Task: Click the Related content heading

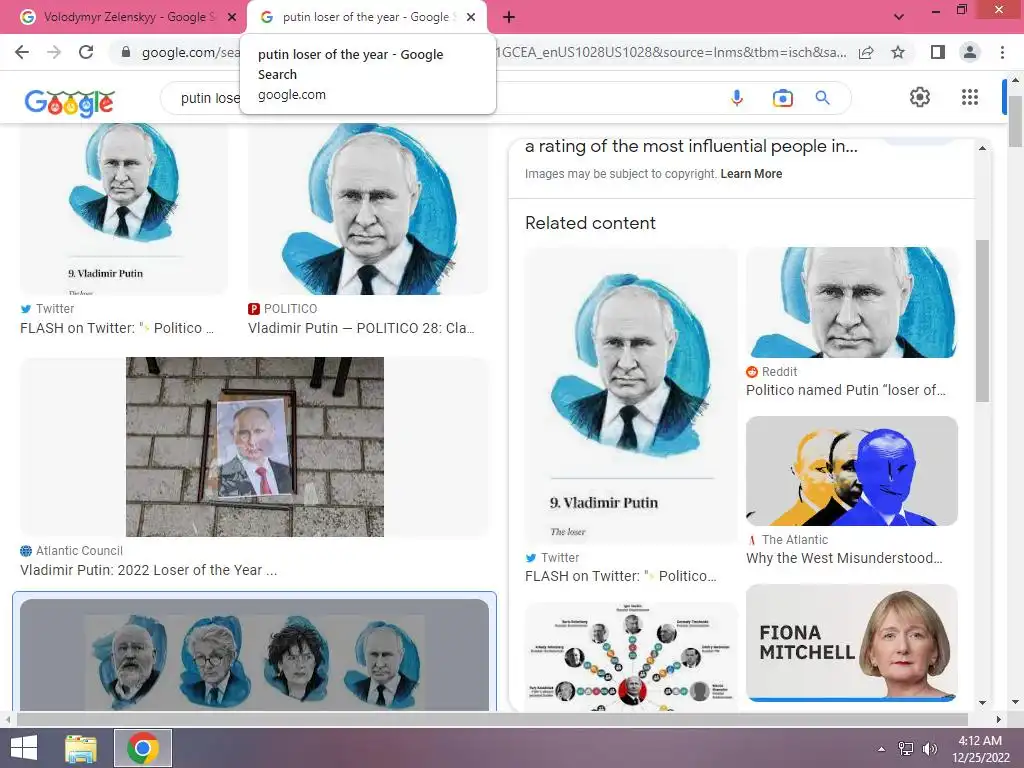Action: click(590, 223)
